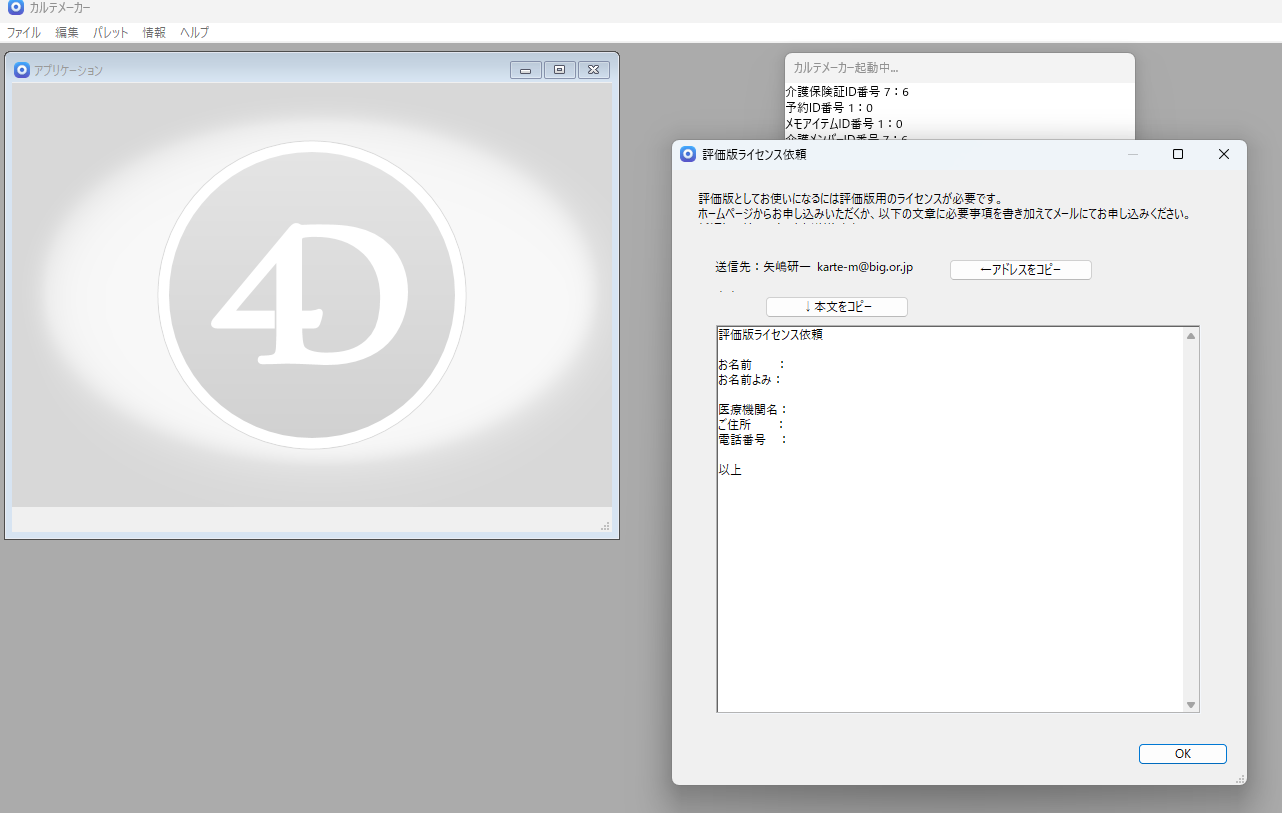Open the パレット menu
Image resolution: width=1282 pixels, height=813 pixels.
[111, 32]
